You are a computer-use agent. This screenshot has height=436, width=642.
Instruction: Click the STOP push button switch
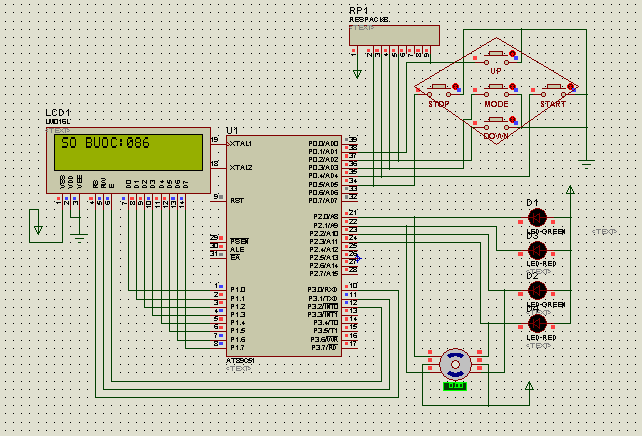click(x=439, y=90)
